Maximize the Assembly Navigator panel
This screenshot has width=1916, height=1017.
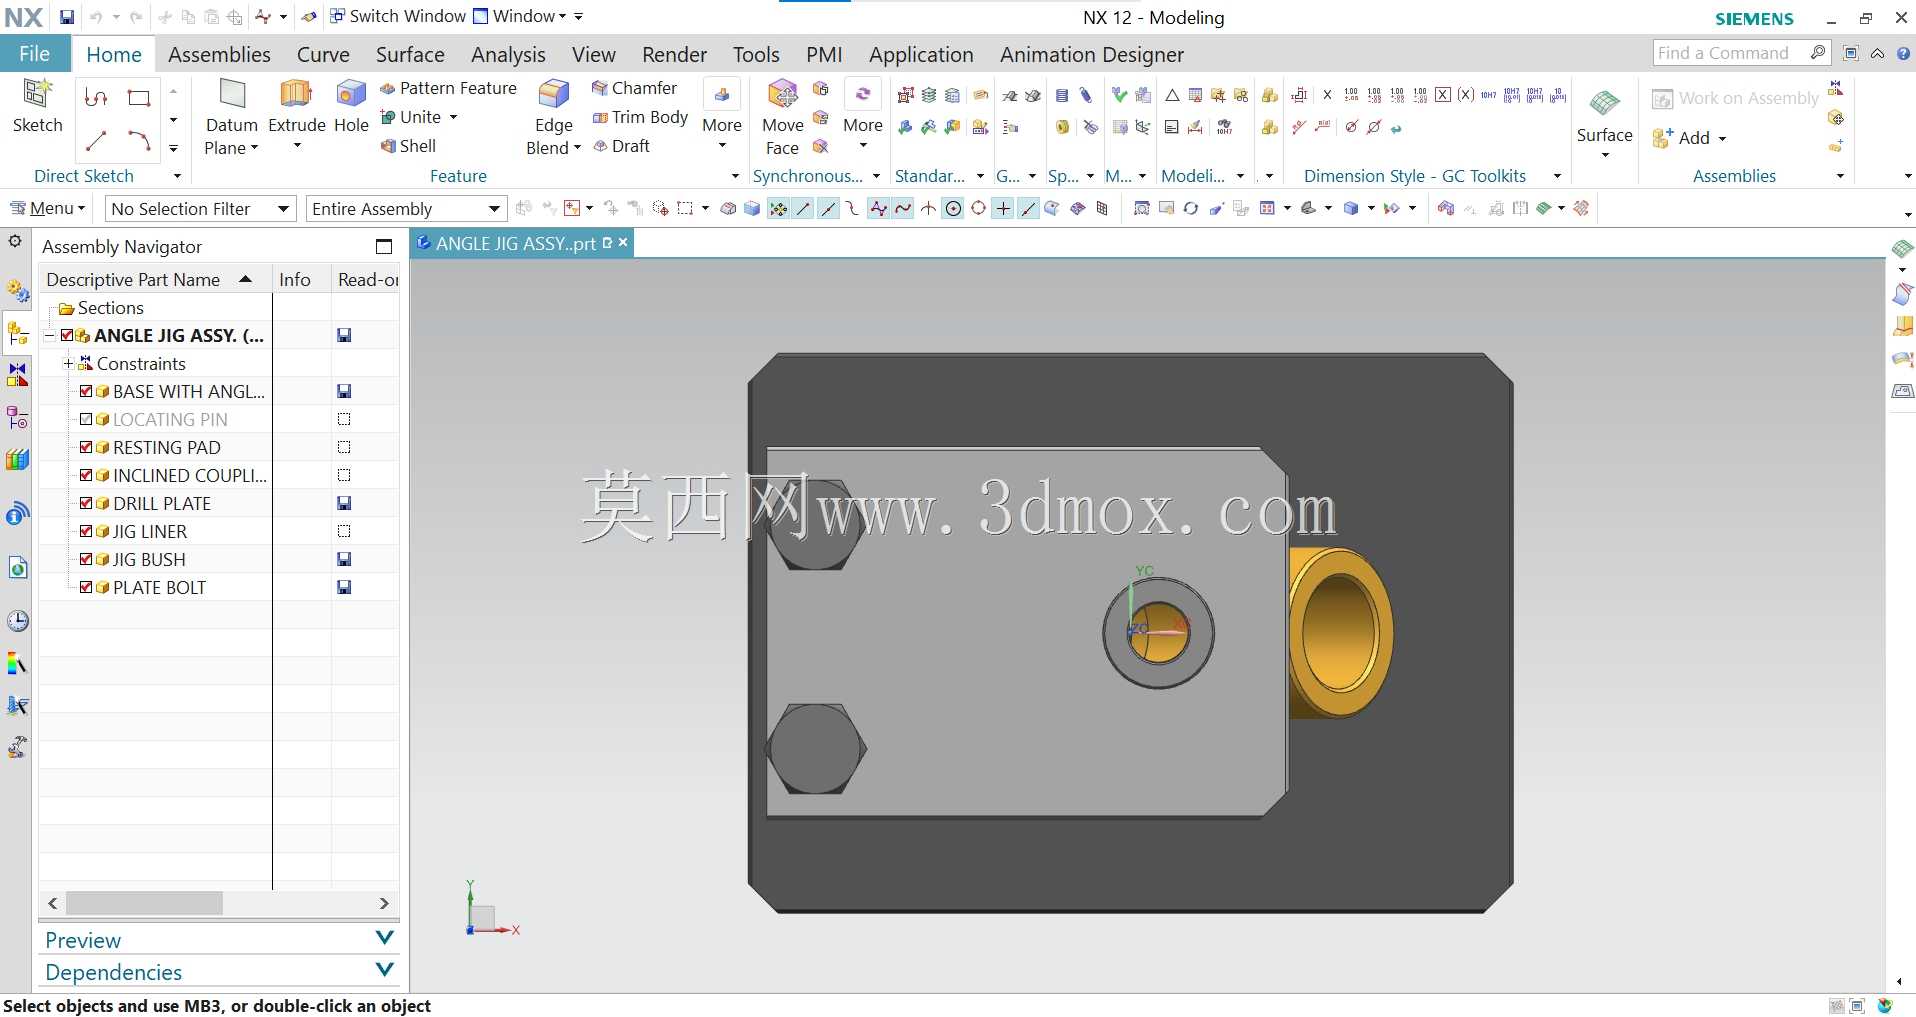(384, 246)
